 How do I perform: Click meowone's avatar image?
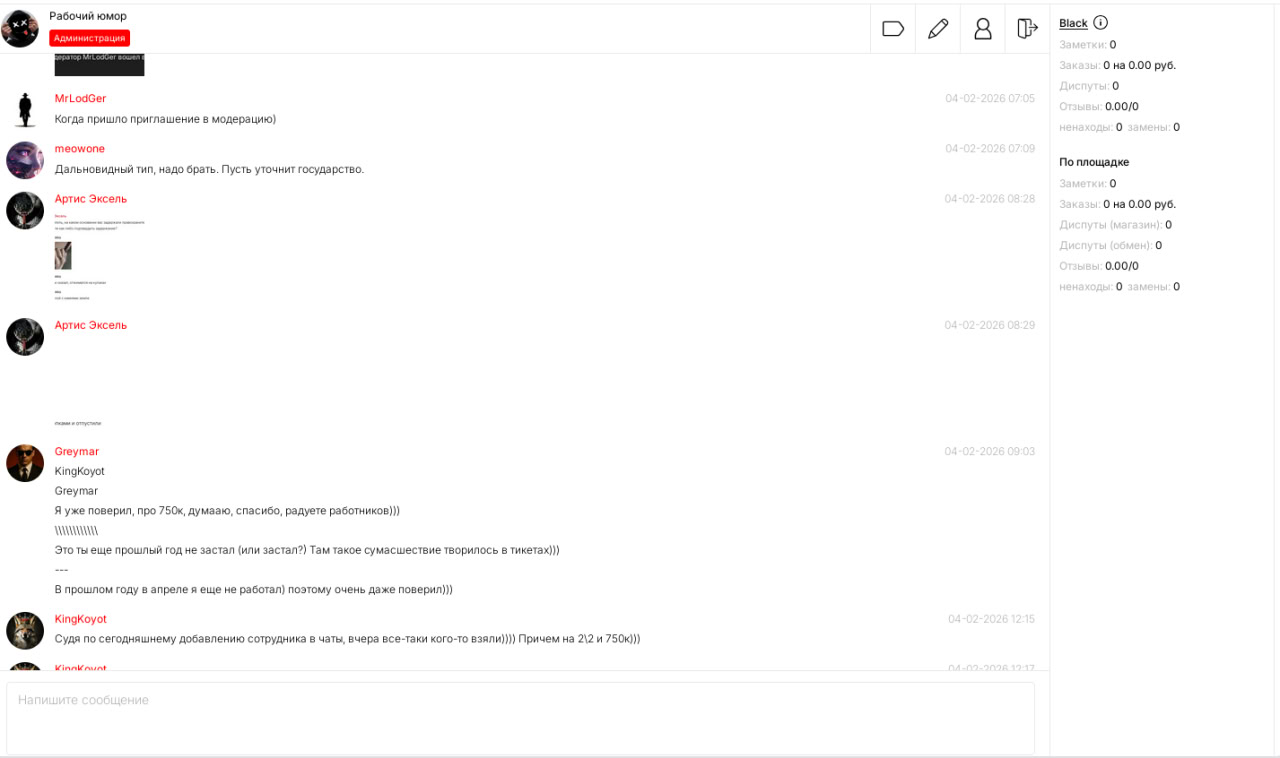tap(25, 160)
